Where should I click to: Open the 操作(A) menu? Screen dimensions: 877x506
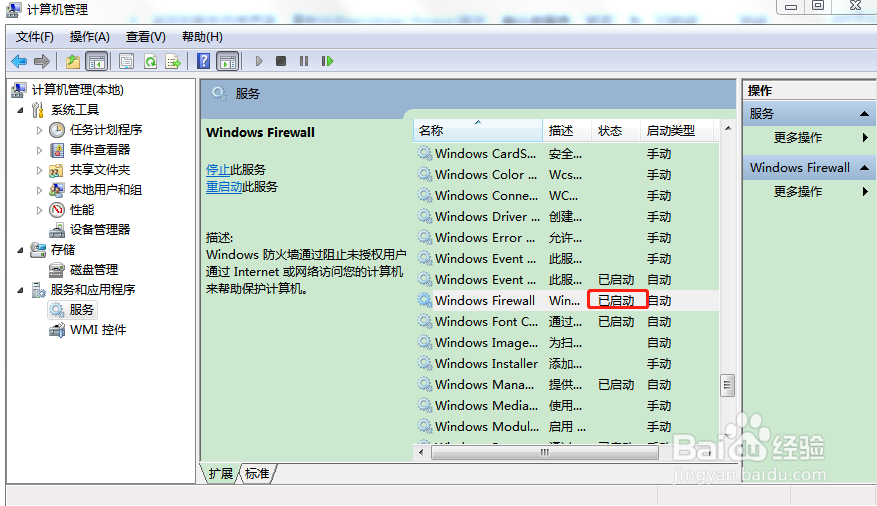coord(89,37)
